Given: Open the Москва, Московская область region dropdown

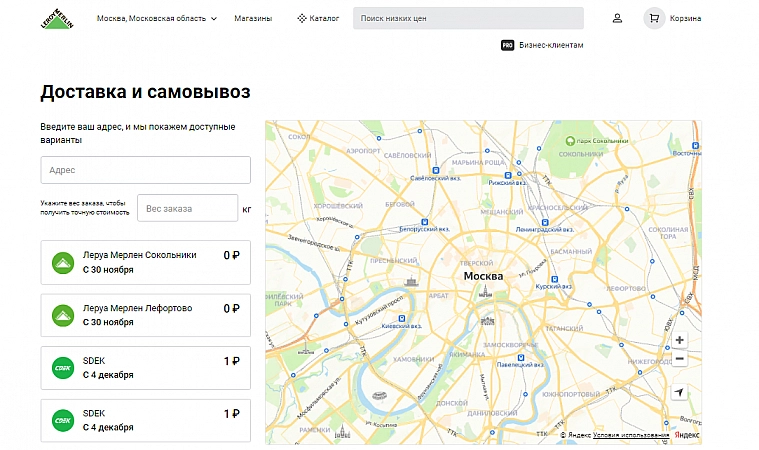Looking at the screenshot, I should click(x=157, y=18).
